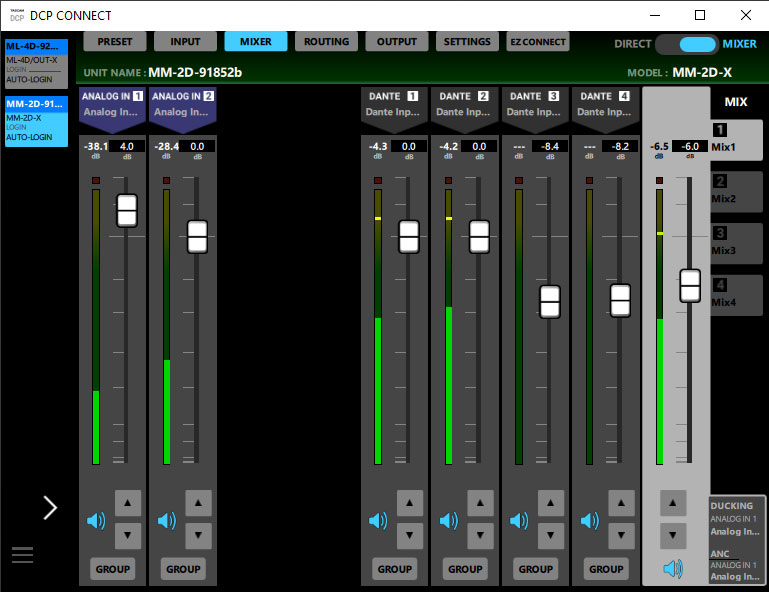The height and width of the screenshot is (592, 769).
Task: Raise Analog In 2 level with up arrow
Action: pos(199,503)
